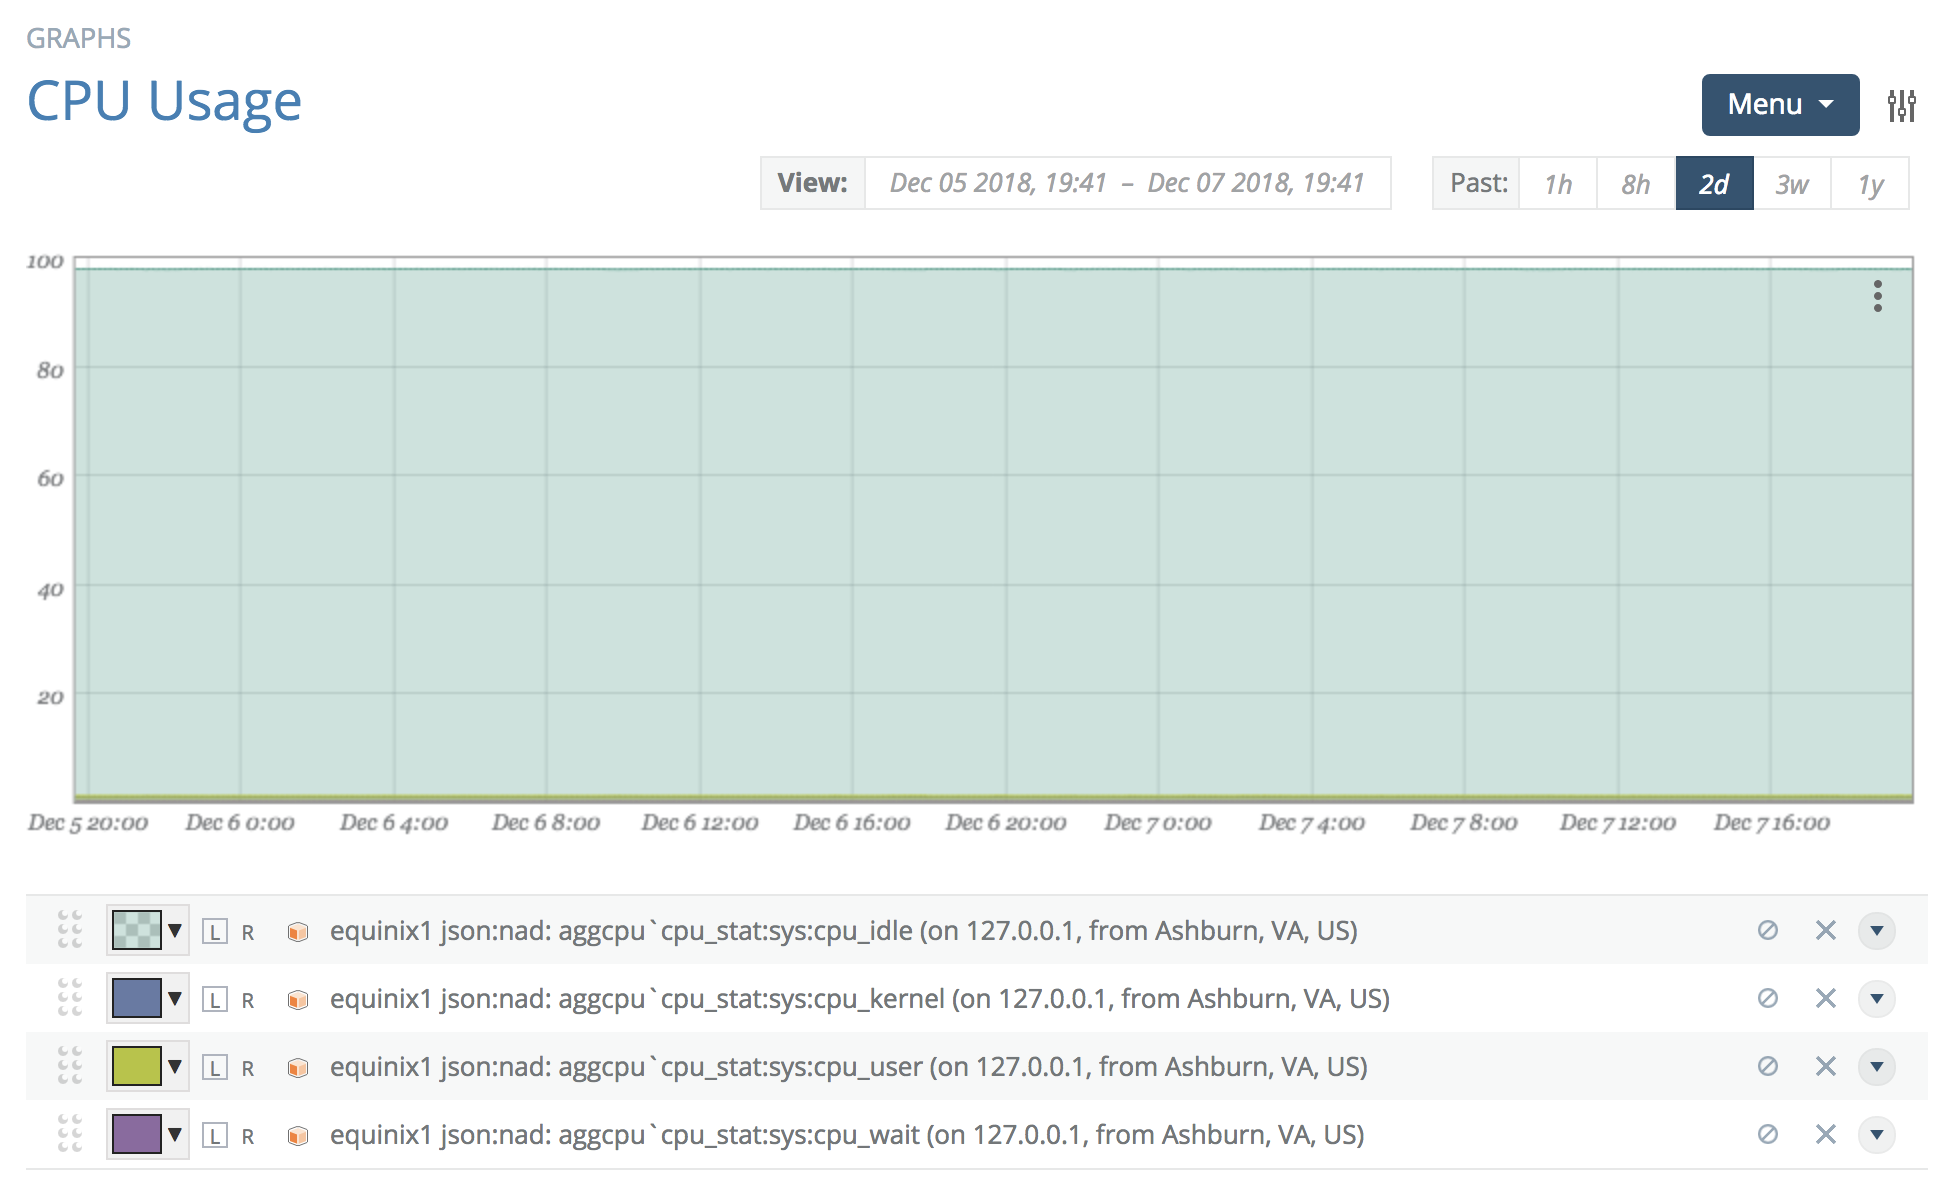The image size is (1958, 1196).
Task: Open the Menu dropdown
Action: 1779,104
